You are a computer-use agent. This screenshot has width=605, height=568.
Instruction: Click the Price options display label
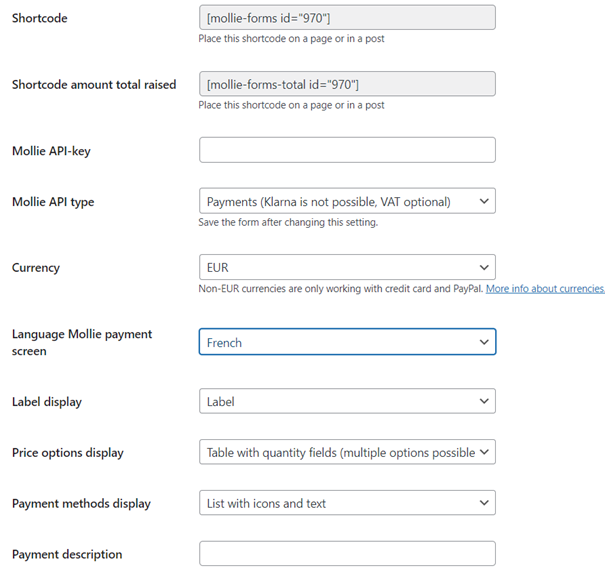pos(68,453)
